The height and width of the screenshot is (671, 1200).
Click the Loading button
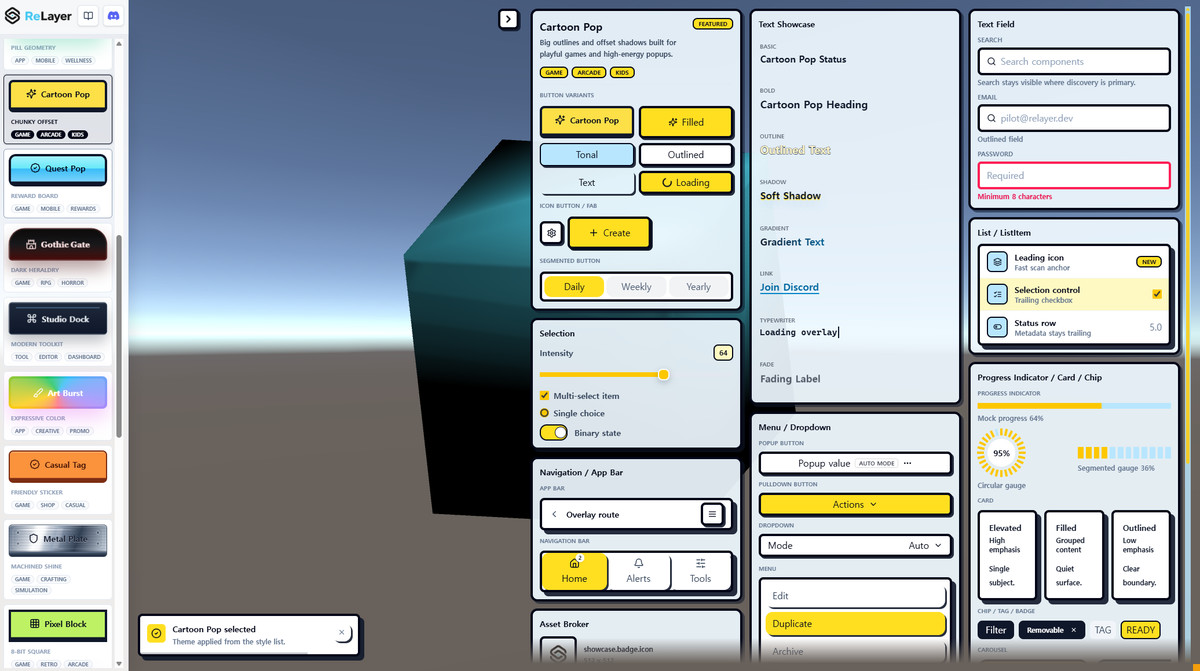[x=686, y=182]
